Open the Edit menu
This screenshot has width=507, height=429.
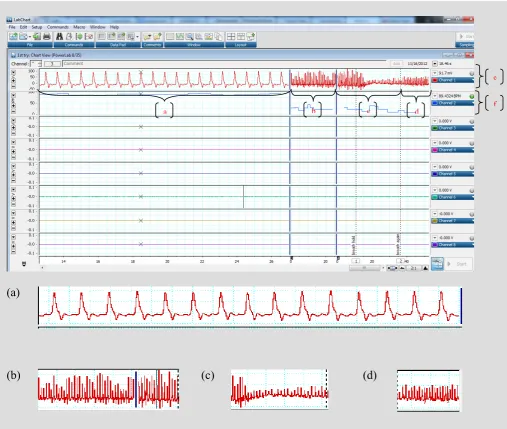(x=23, y=27)
